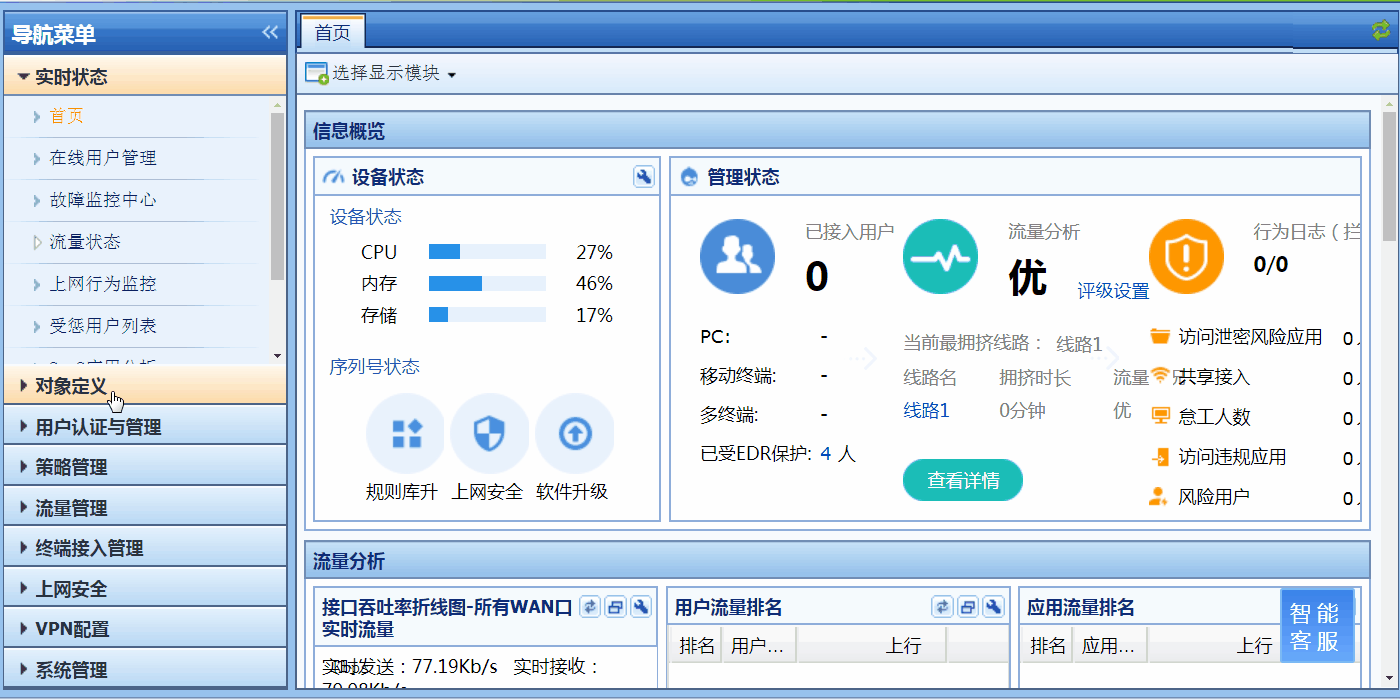Open settings wrench on 用户流量排名 panel
This screenshot has width=1400, height=700.
[994, 606]
